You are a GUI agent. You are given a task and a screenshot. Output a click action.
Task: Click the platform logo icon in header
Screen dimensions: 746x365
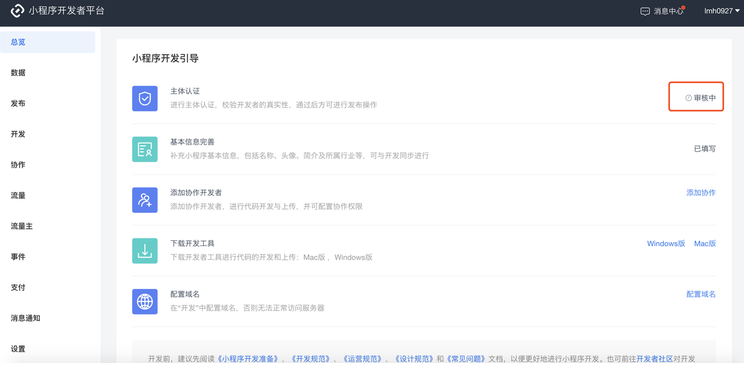pyautogui.click(x=17, y=11)
